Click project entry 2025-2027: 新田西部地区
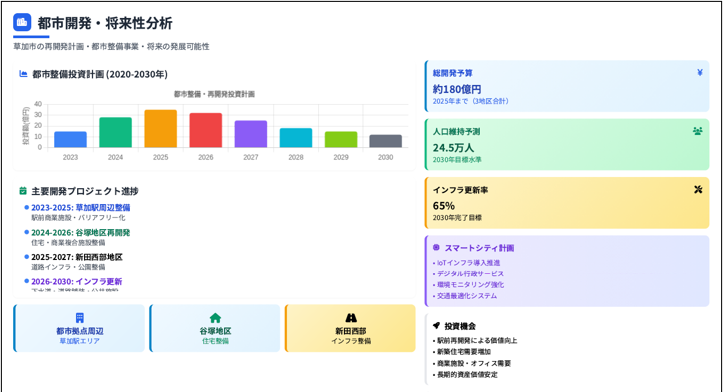Screen dimensions: 723x392 point(77,257)
